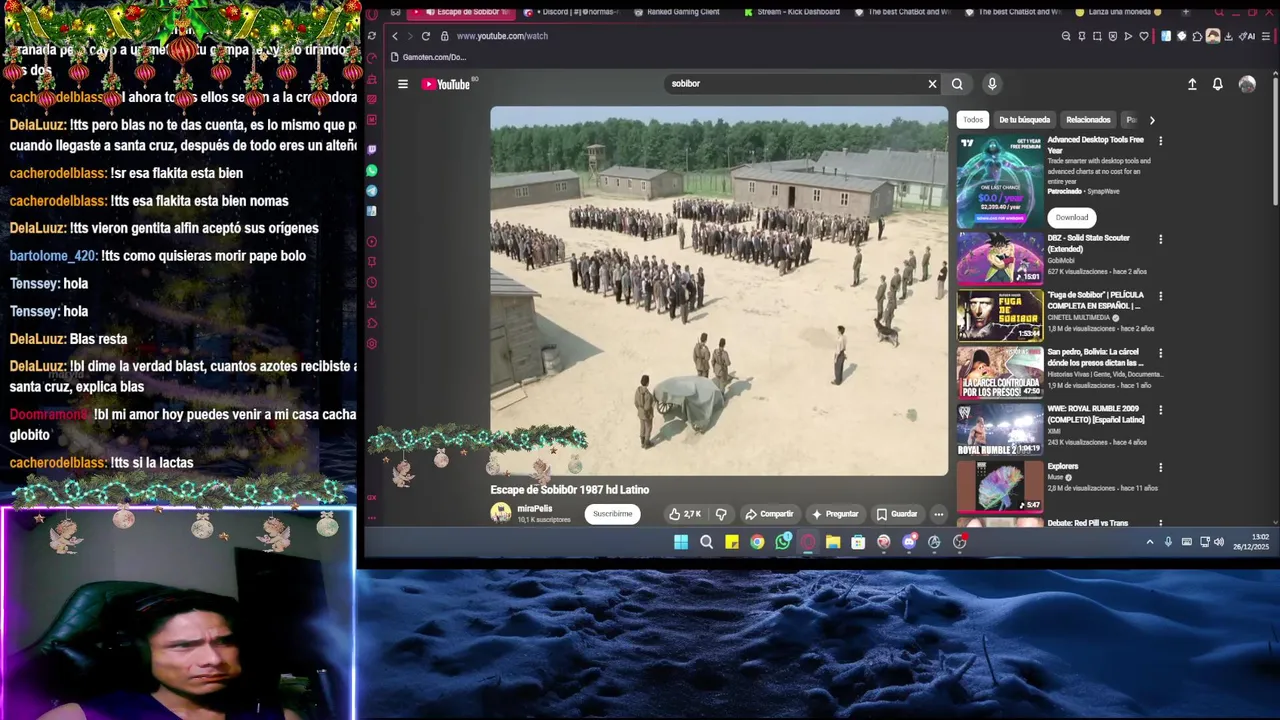Select the 'Relacionados' filter chip

click(x=1088, y=120)
